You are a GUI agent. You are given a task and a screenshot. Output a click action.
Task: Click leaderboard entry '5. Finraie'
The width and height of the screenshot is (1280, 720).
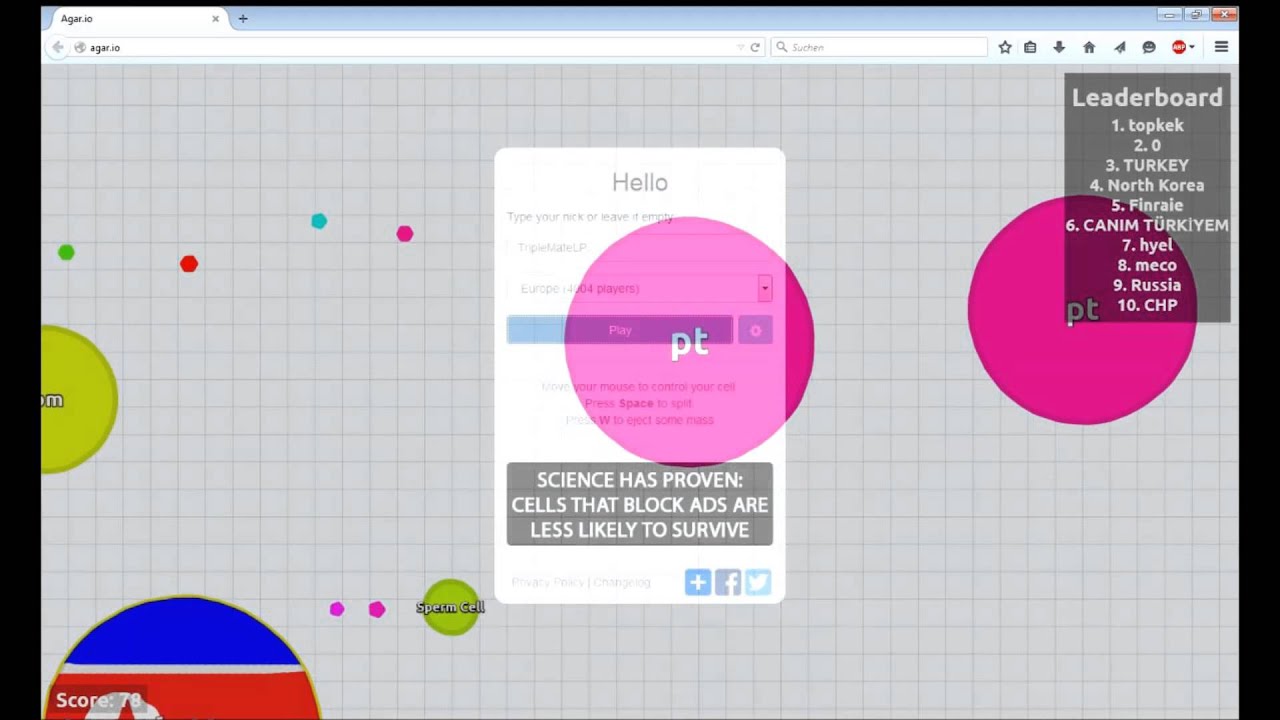pos(1147,205)
